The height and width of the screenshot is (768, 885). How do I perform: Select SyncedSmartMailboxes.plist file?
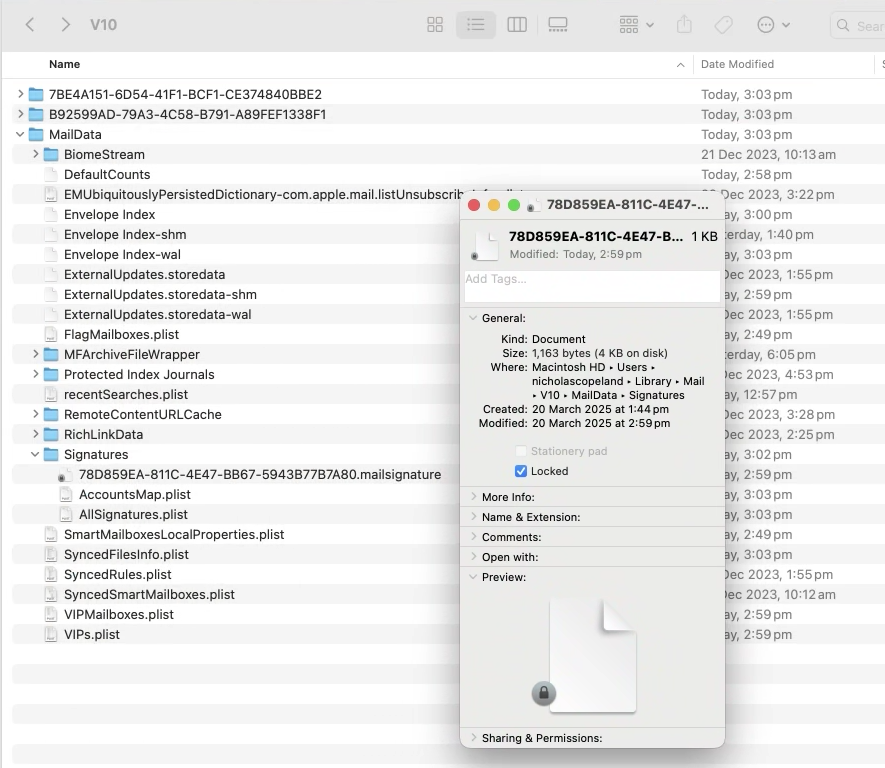coord(149,595)
